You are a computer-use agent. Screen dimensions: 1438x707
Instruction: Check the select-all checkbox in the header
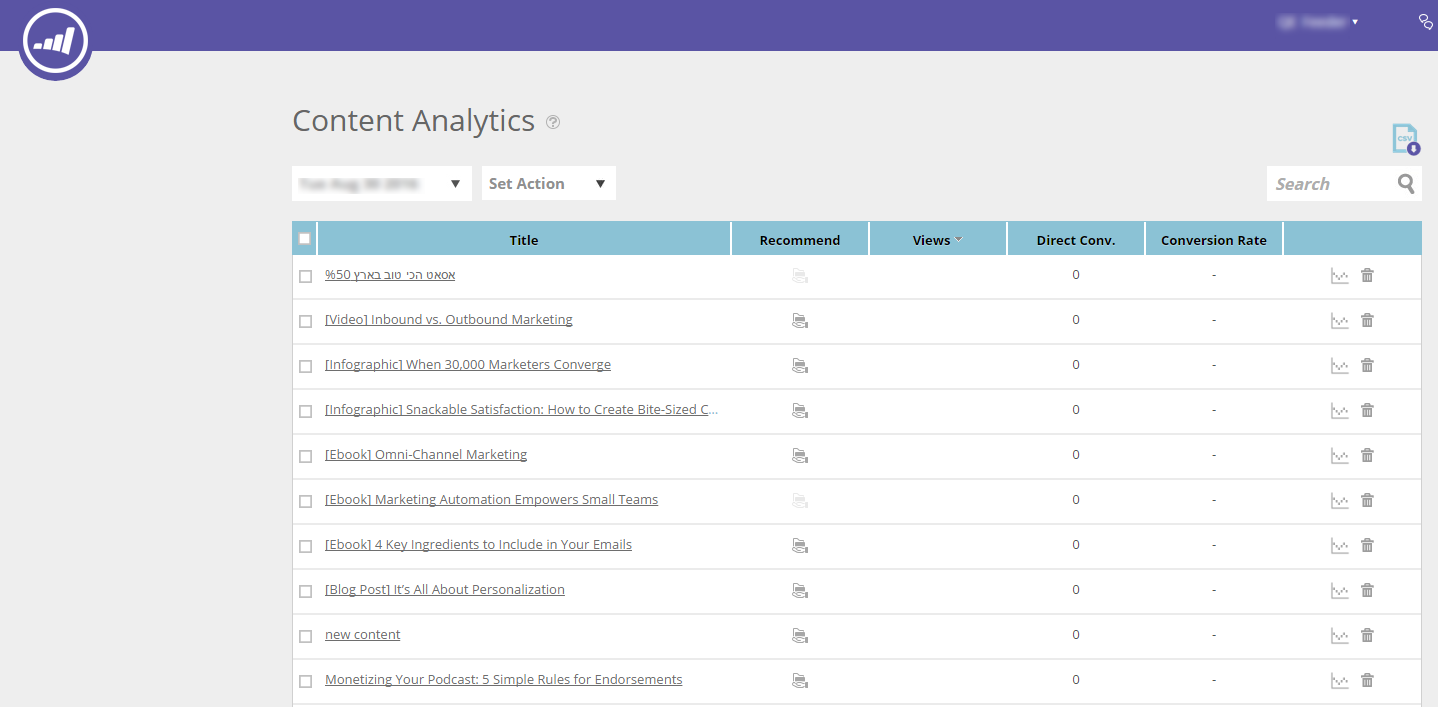pyautogui.click(x=305, y=239)
